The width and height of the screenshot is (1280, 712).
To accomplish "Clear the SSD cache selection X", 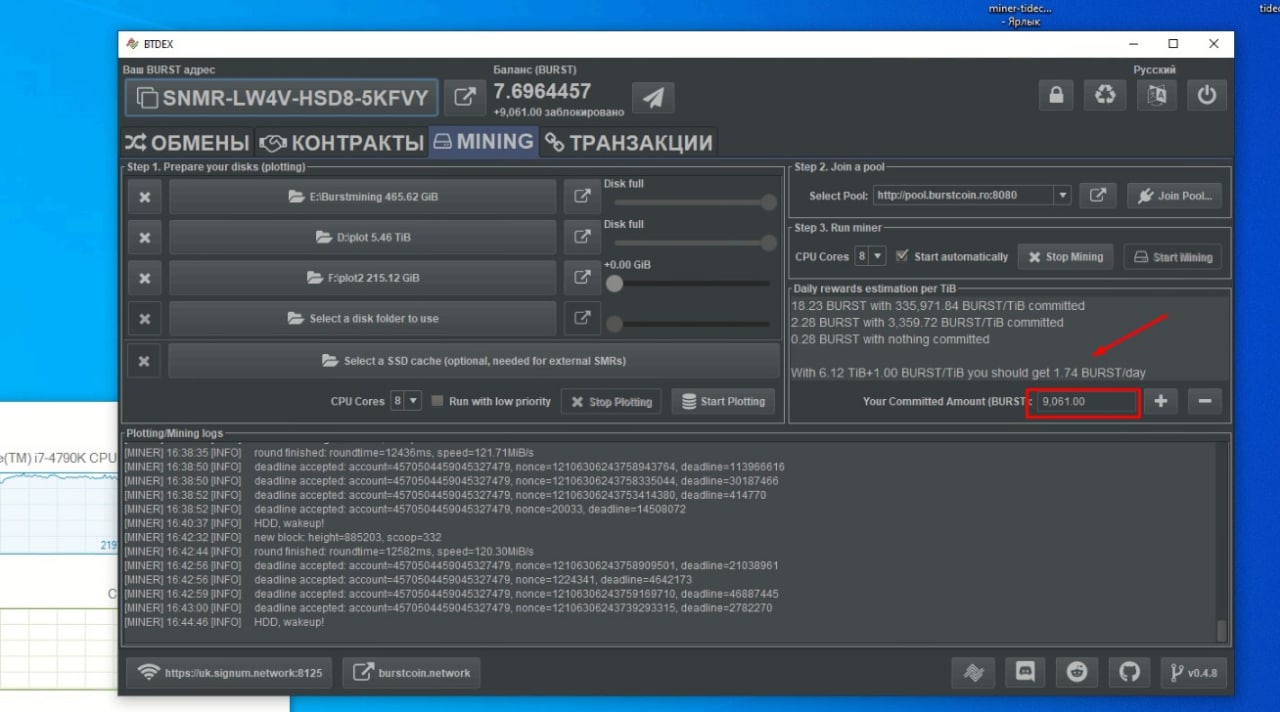I will 145,361.
